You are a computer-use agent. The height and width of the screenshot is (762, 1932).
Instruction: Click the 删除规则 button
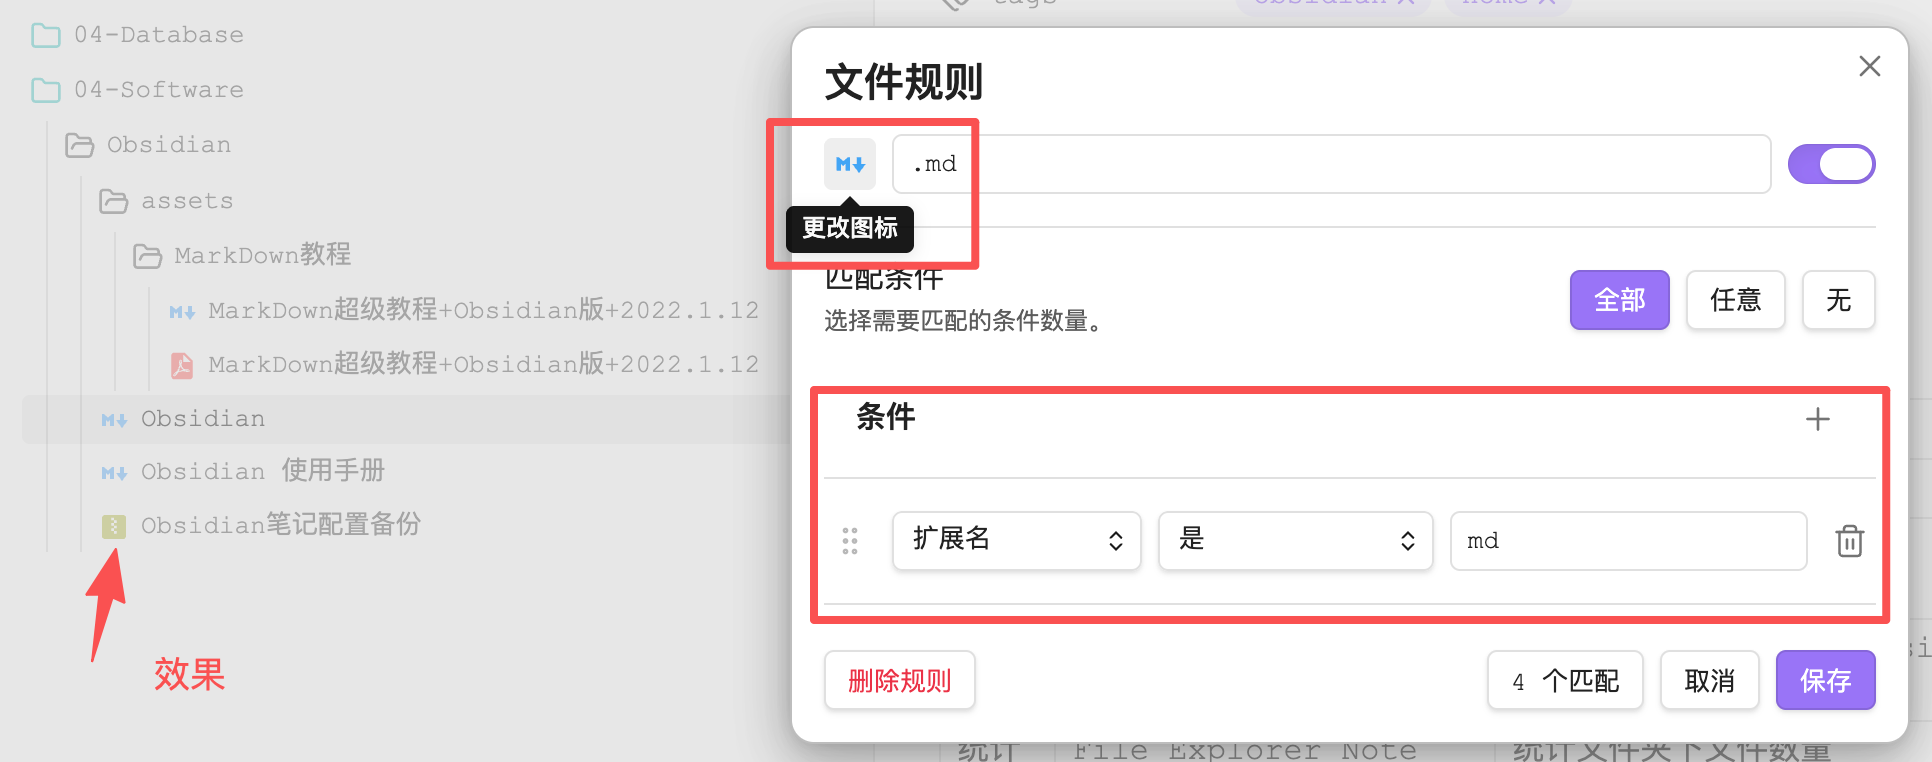coord(899,681)
